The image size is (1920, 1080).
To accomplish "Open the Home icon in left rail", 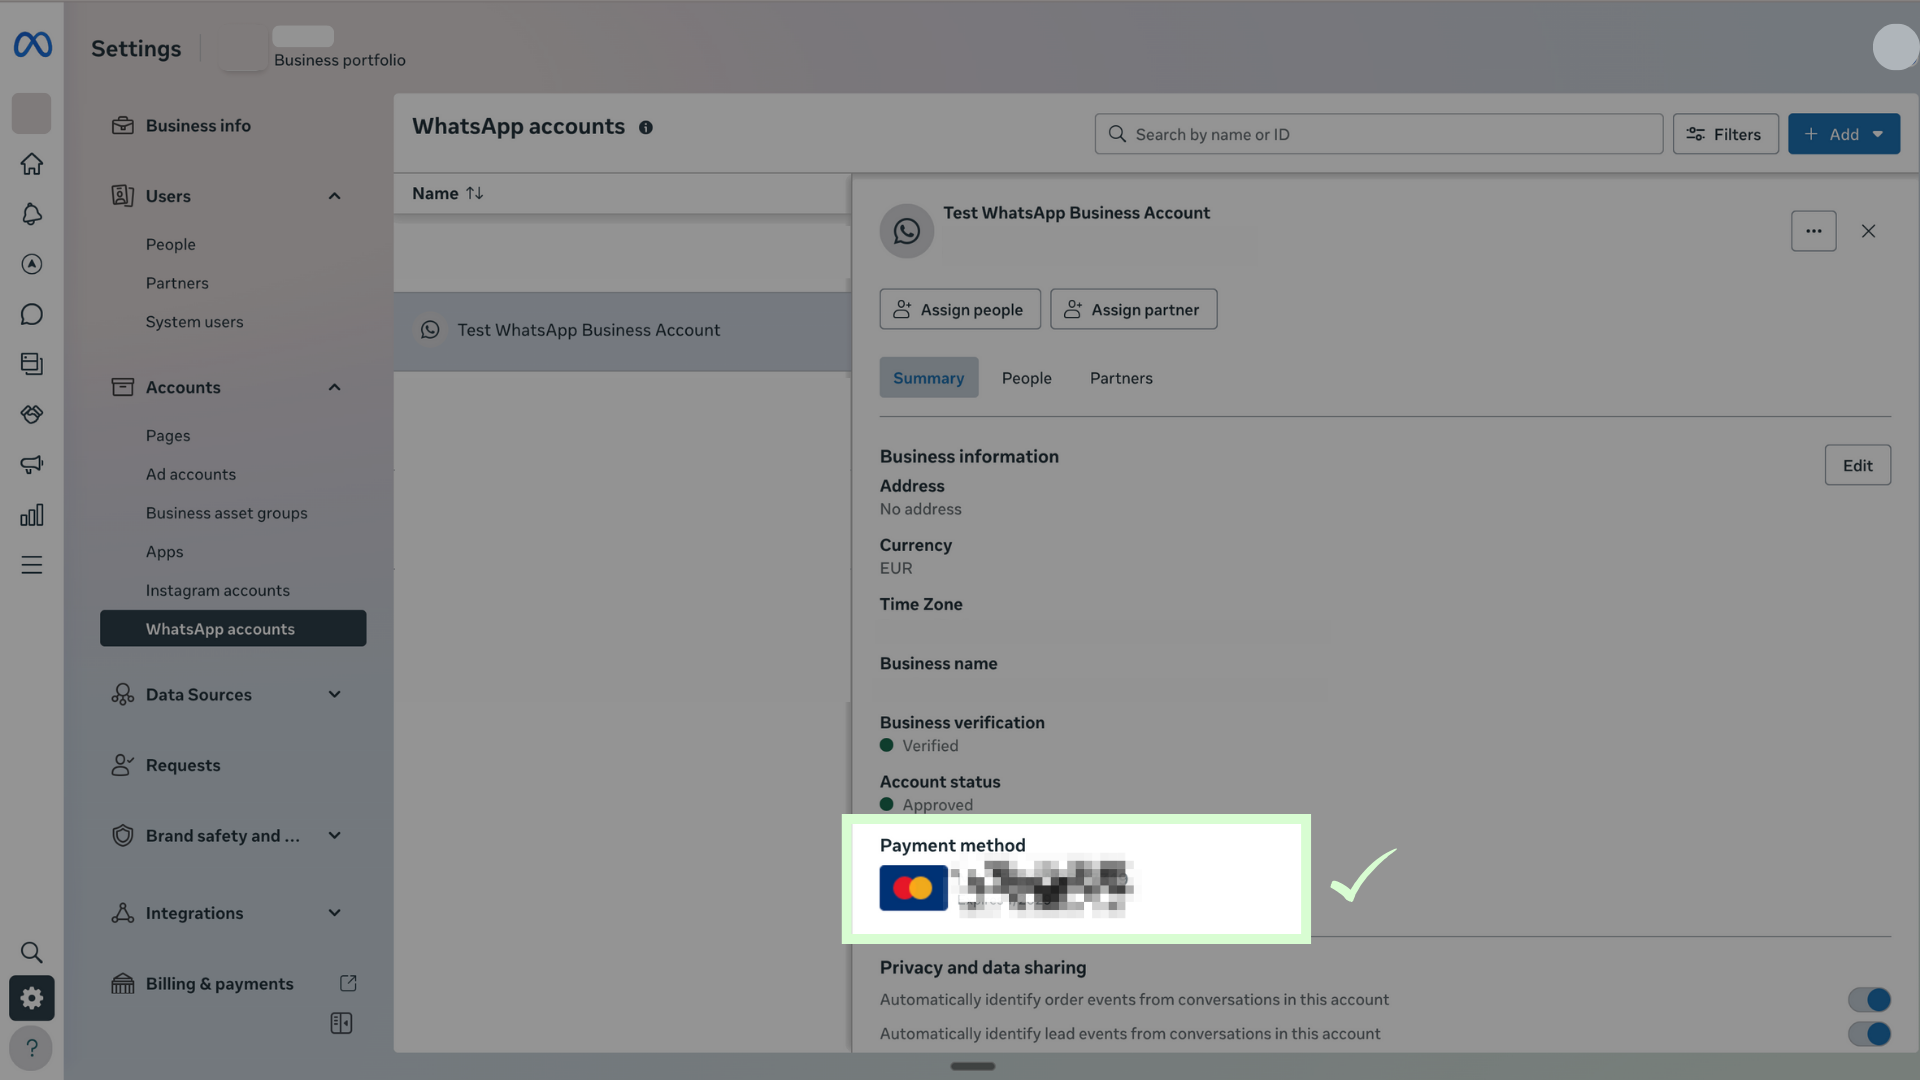I will click(x=32, y=164).
